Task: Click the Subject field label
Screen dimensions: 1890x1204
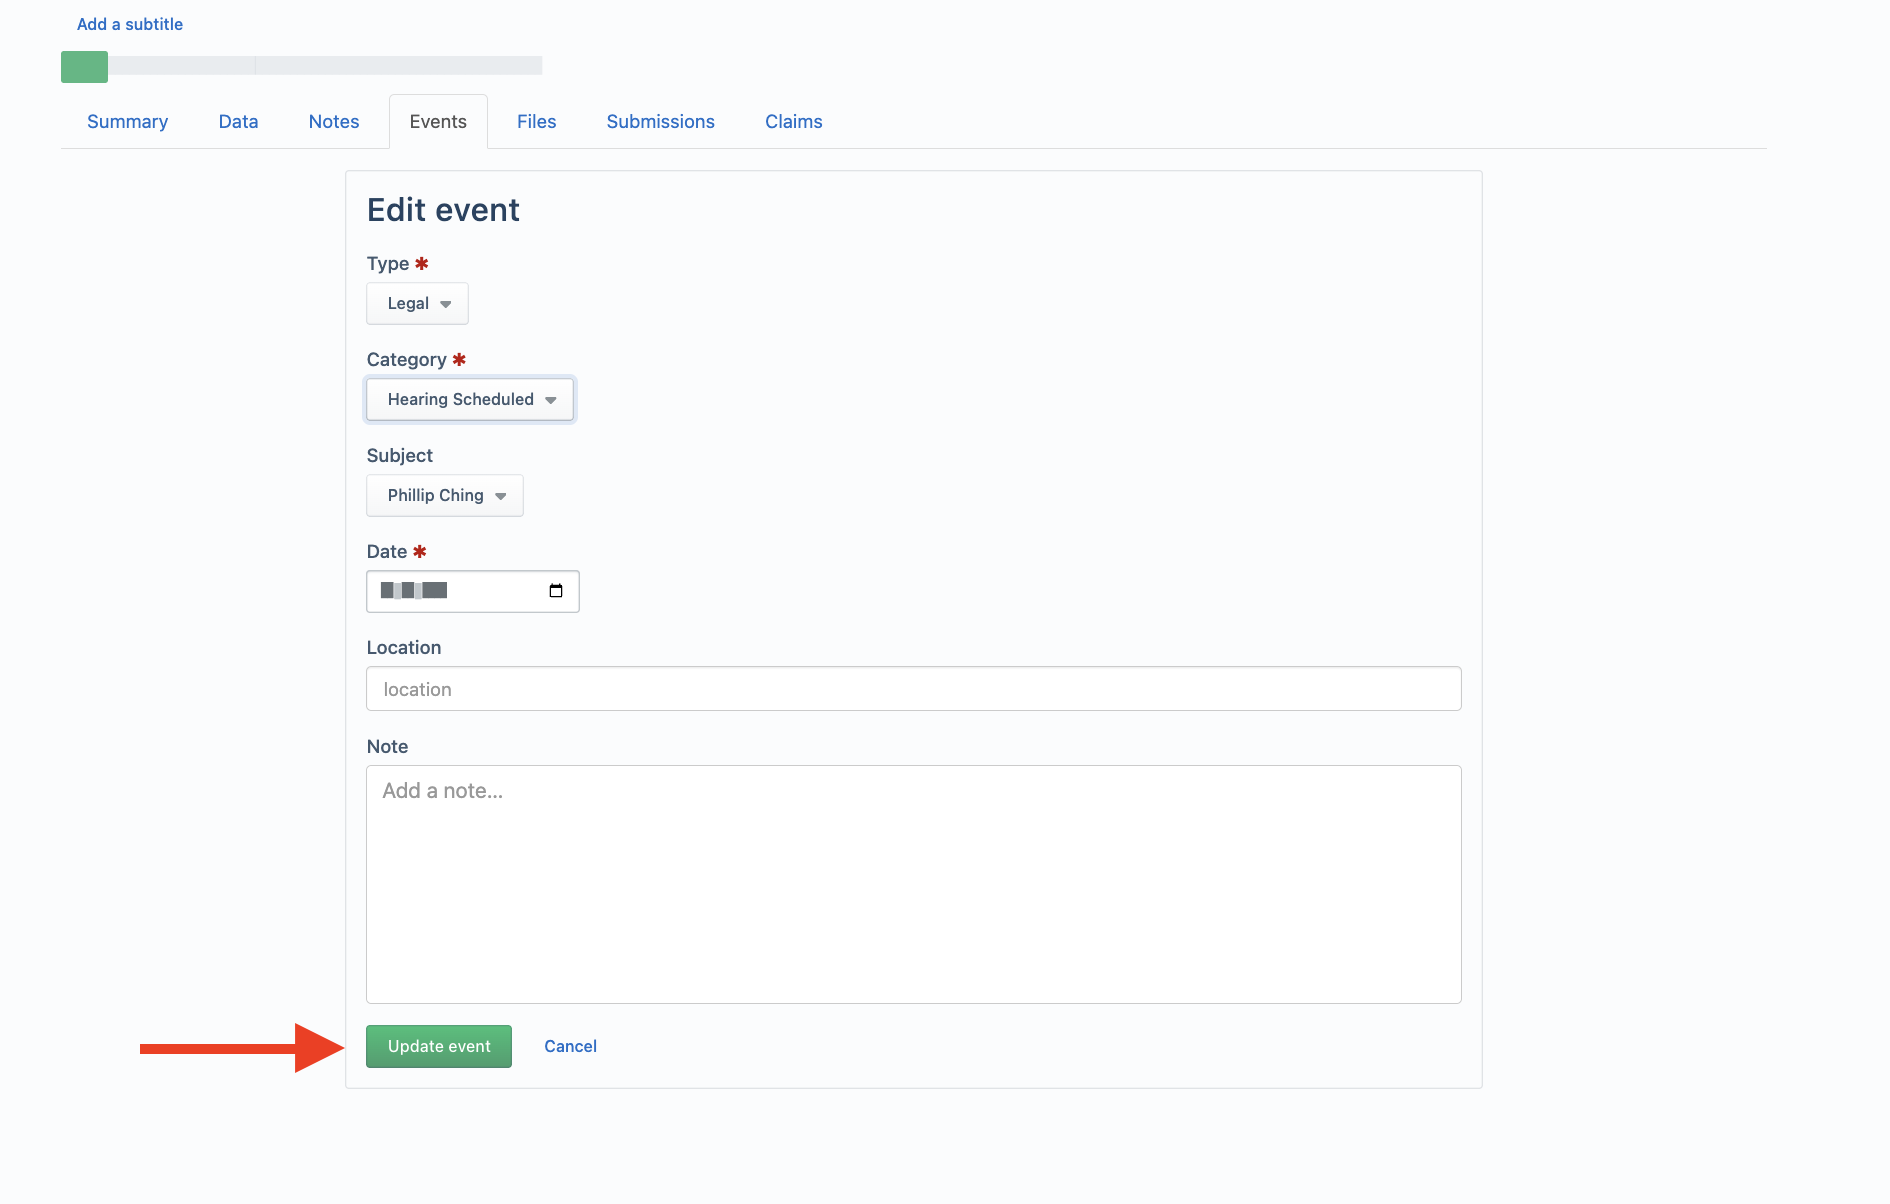Action: [x=400, y=456]
